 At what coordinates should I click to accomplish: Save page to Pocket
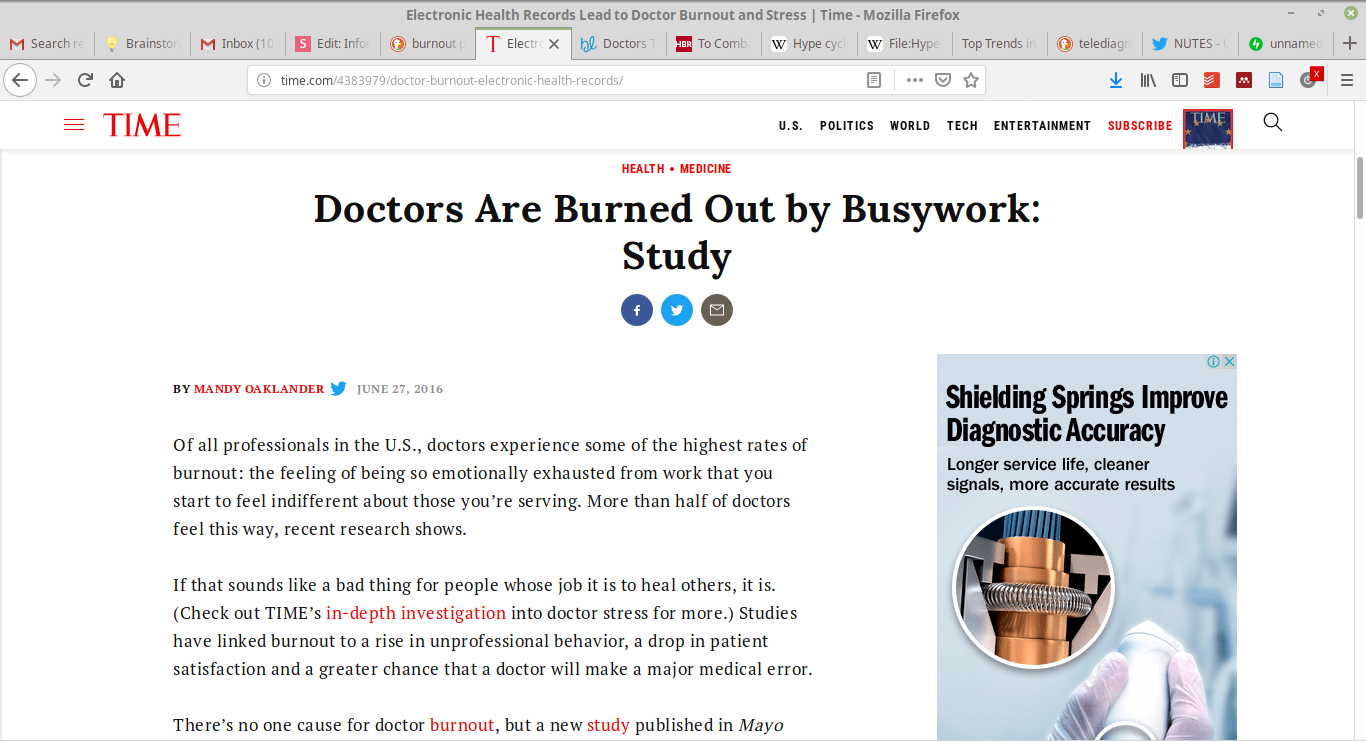click(942, 80)
